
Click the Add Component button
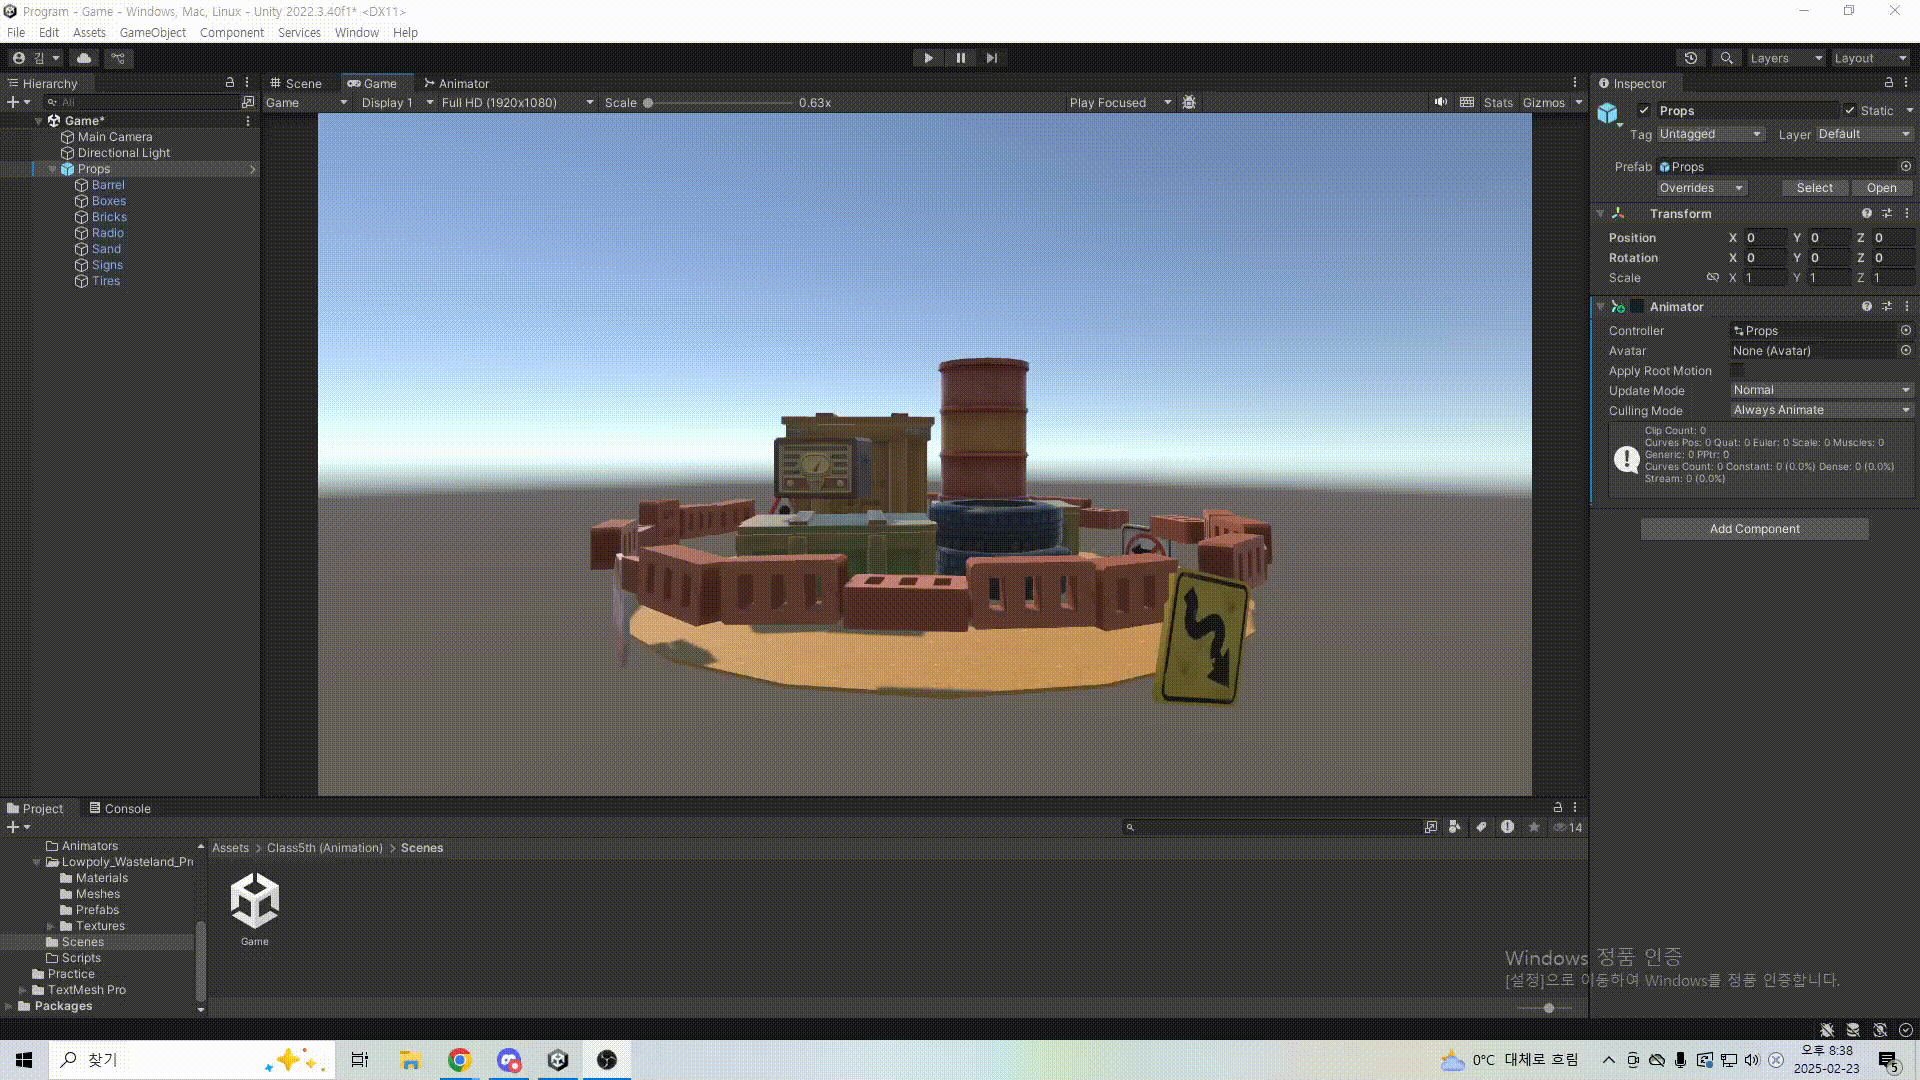1754,529
